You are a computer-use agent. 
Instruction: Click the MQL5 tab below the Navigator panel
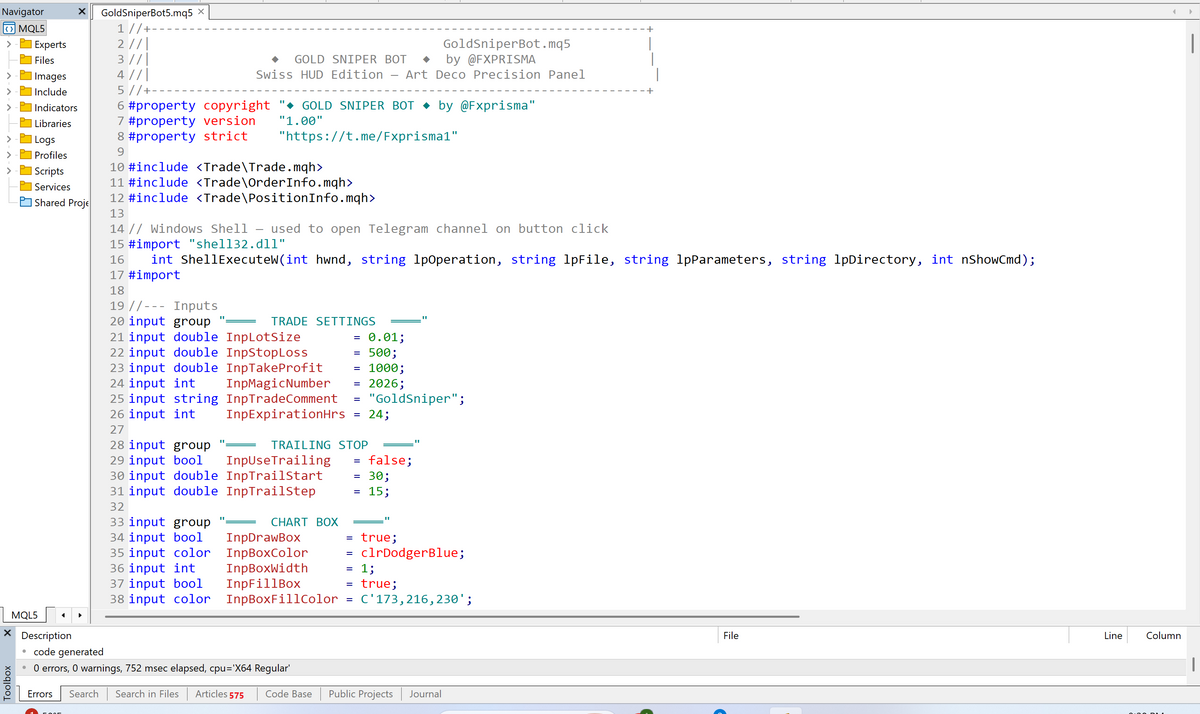tap(25, 614)
